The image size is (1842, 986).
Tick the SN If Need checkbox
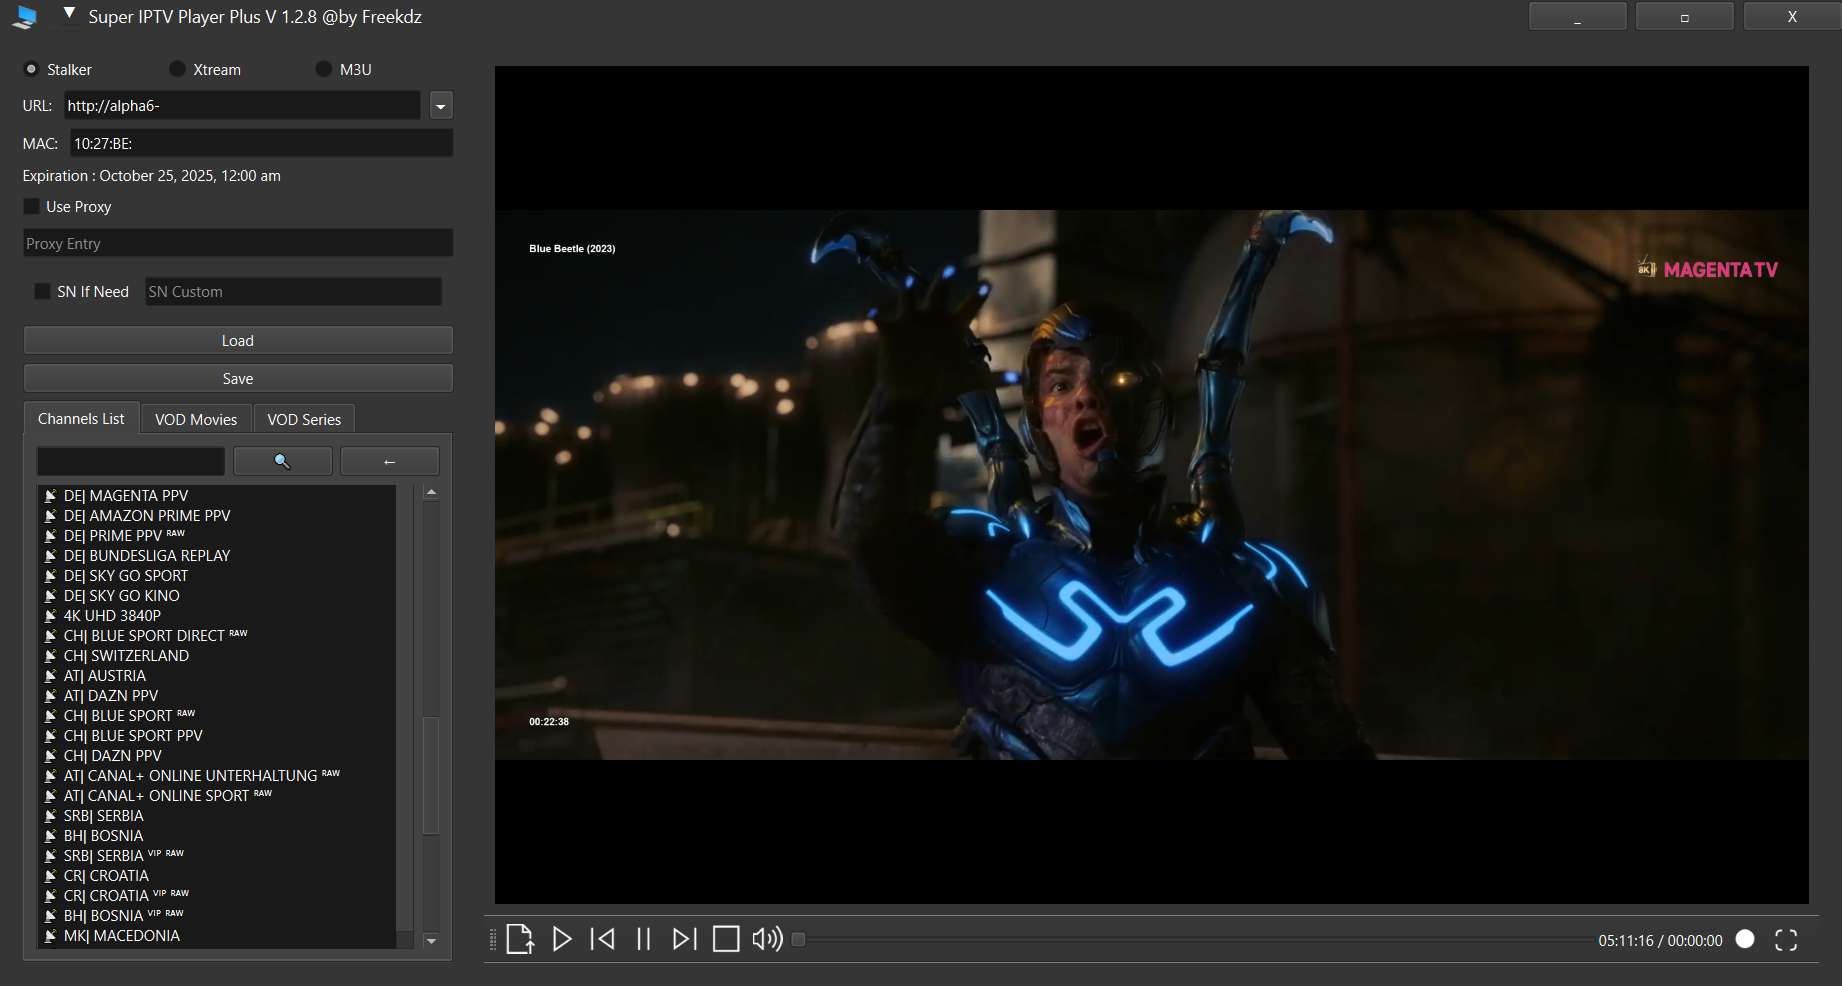point(42,291)
